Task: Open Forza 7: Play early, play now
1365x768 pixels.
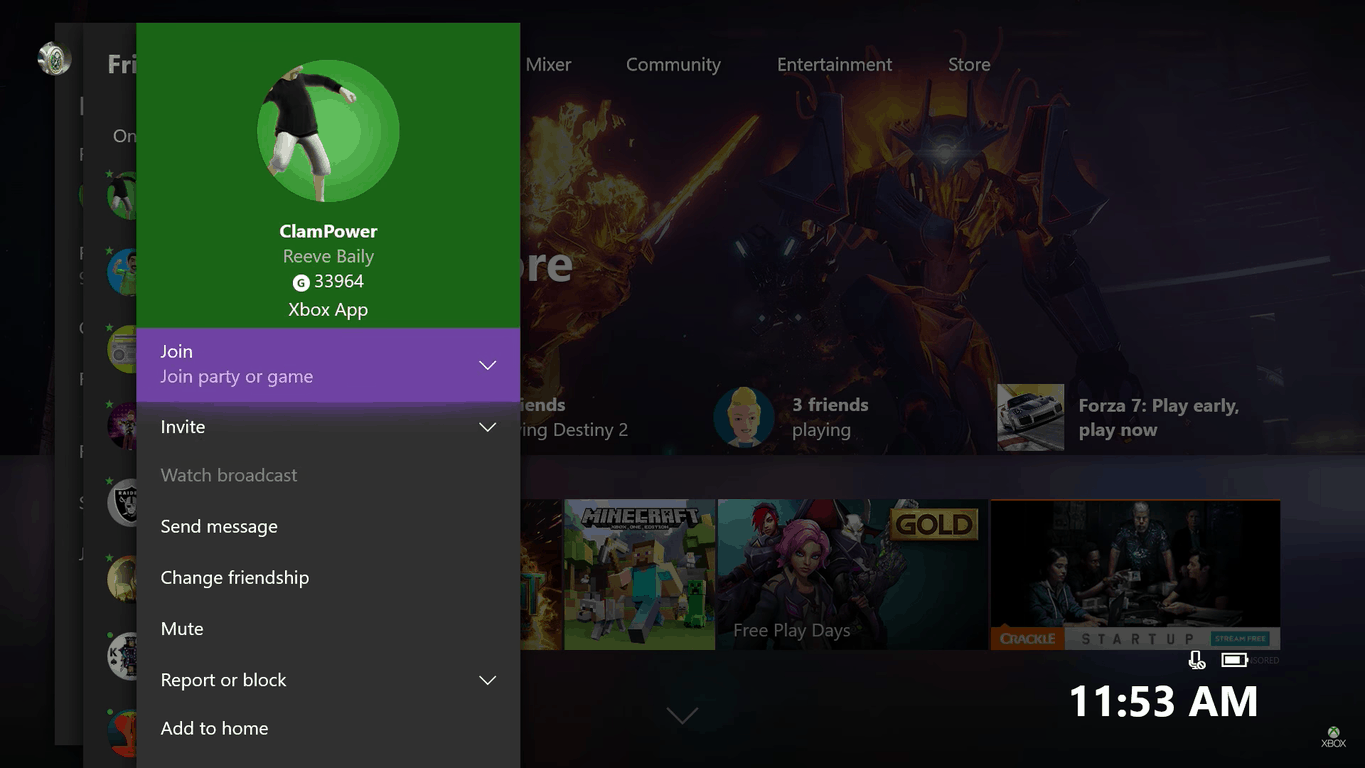Action: pyautogui.click(x=1158, y=418)
